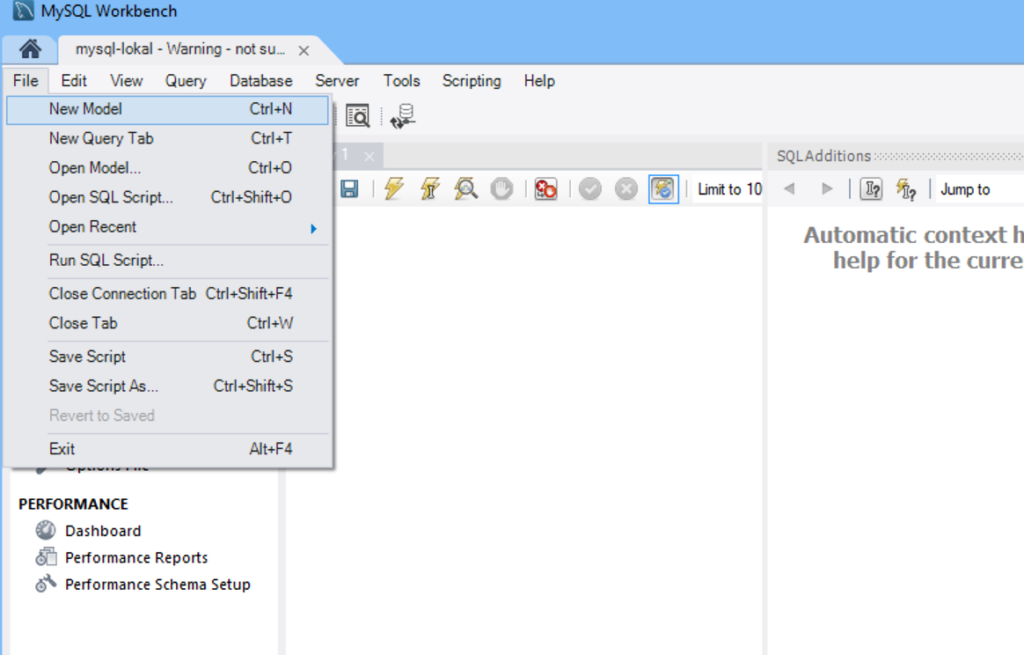Screen dimensions: 1024x655
Task: Open the View menu
Action: [126, 81]
